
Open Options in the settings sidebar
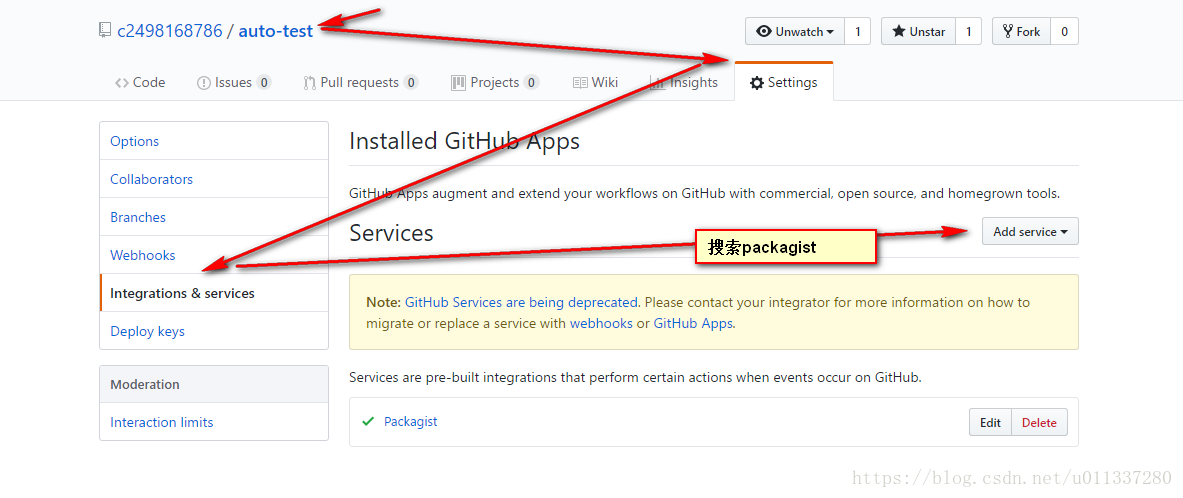[x=214, y=141]
